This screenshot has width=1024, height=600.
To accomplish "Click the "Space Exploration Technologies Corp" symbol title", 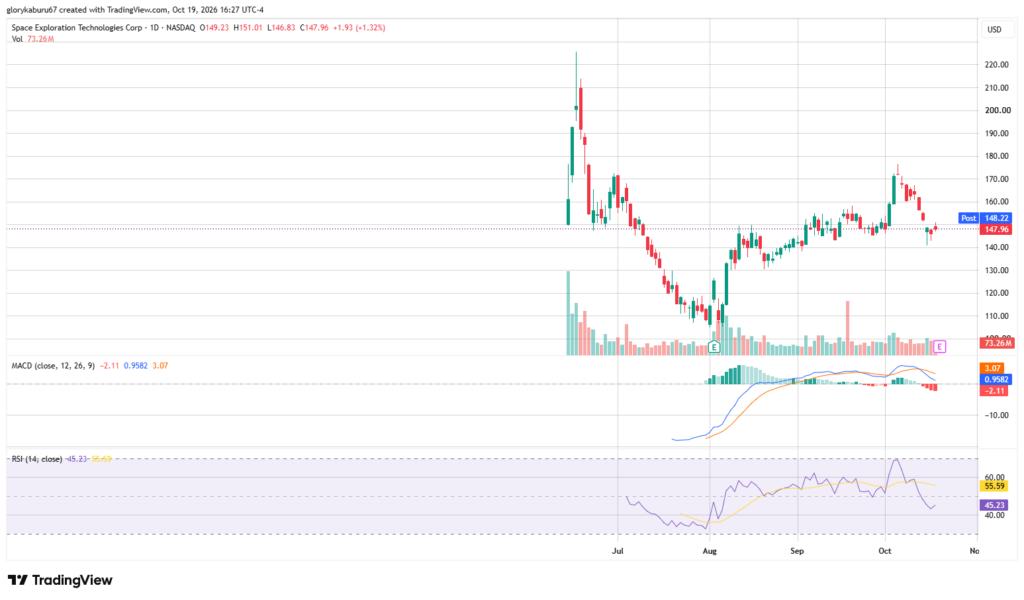I will tap(76, 28).
